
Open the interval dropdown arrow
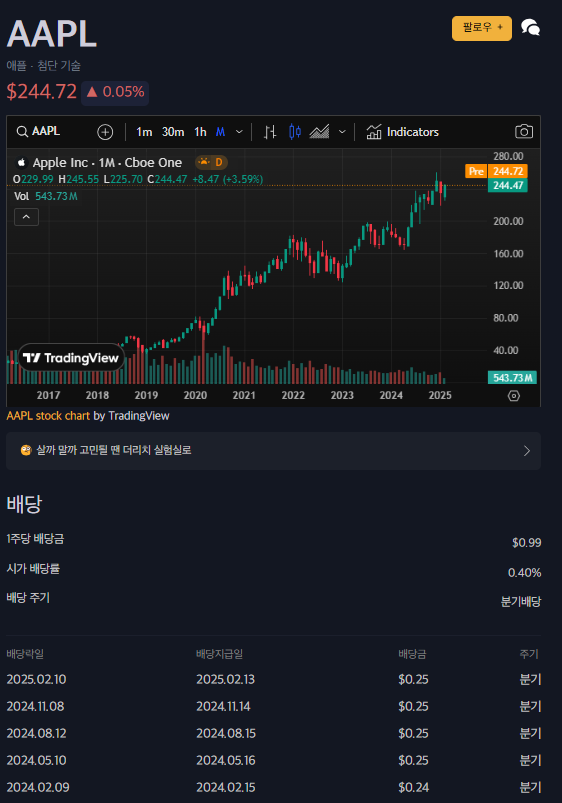(x=239, y=132)
